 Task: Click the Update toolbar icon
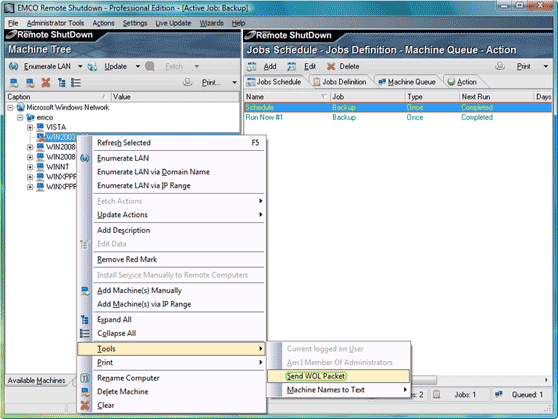coord(93,67)
